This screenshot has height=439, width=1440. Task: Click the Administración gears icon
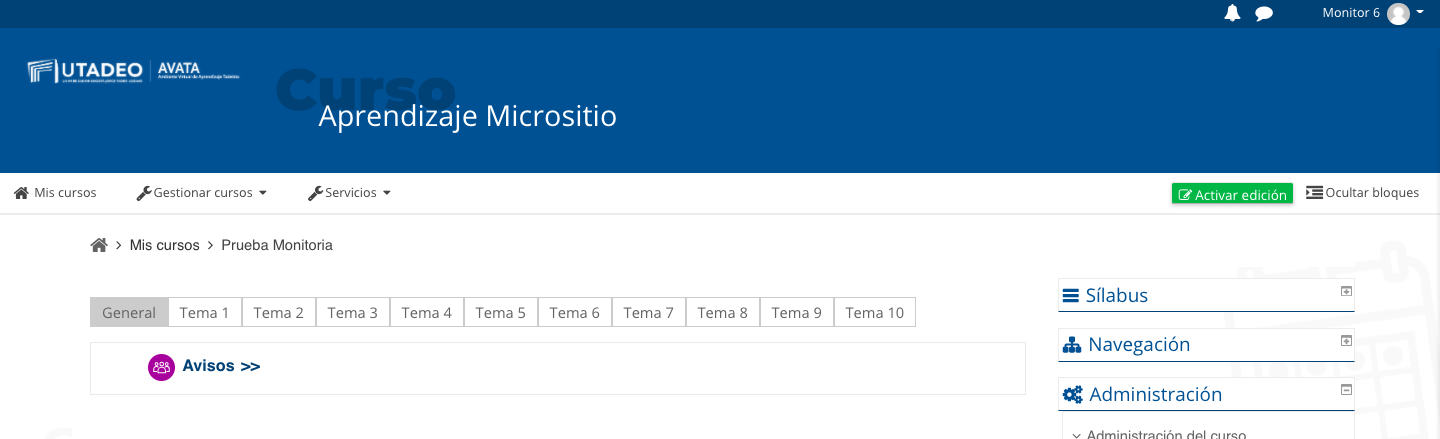click(1072, 395)
